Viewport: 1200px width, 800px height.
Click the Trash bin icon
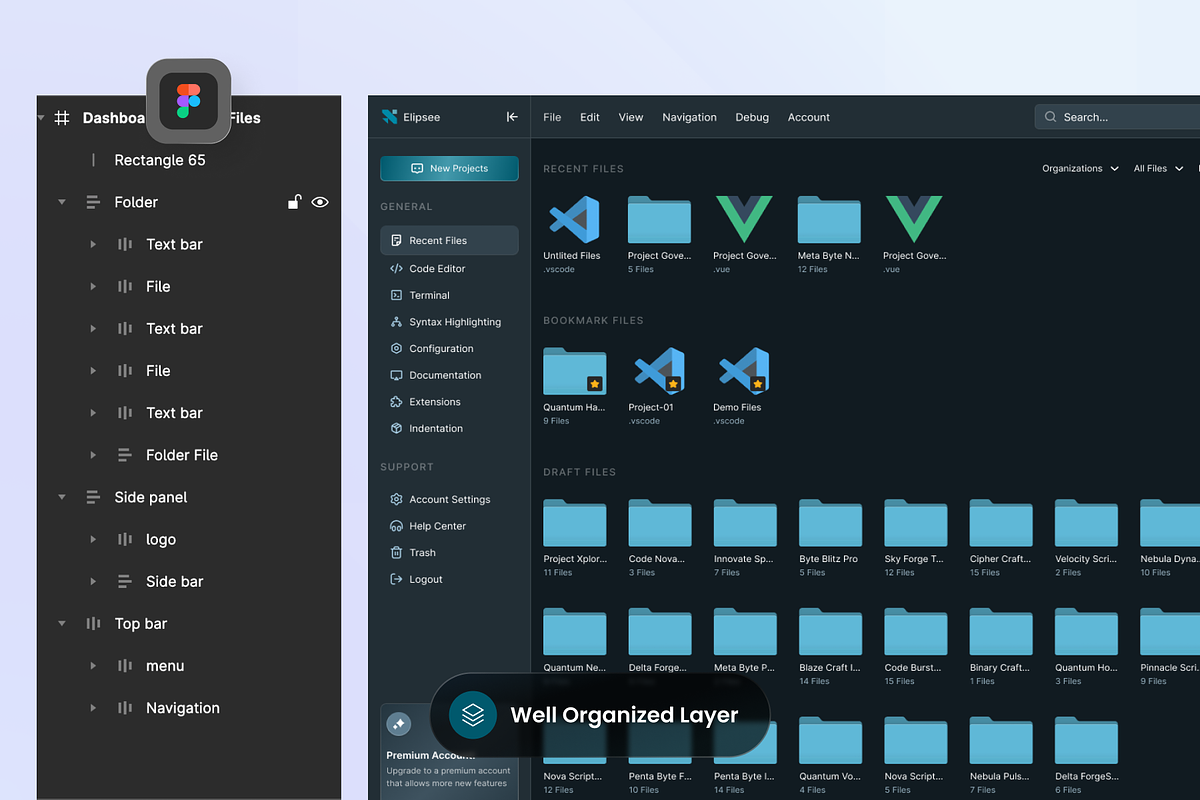pos(396,552)
